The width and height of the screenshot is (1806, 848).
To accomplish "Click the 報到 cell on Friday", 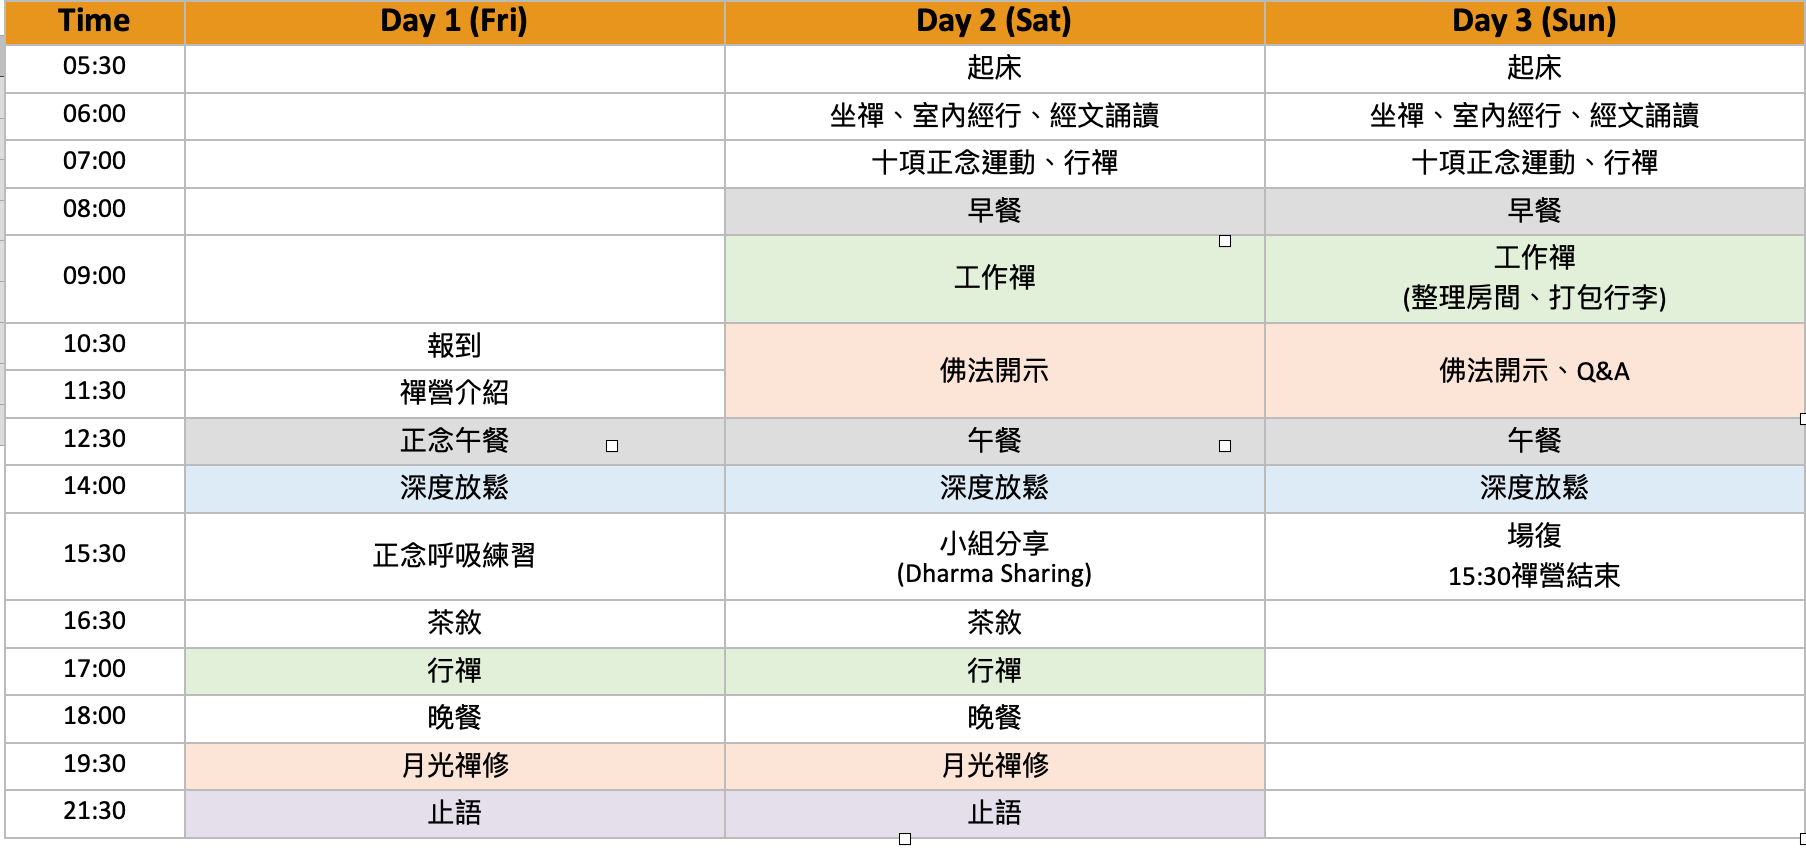I will click(x=454, y=346).
